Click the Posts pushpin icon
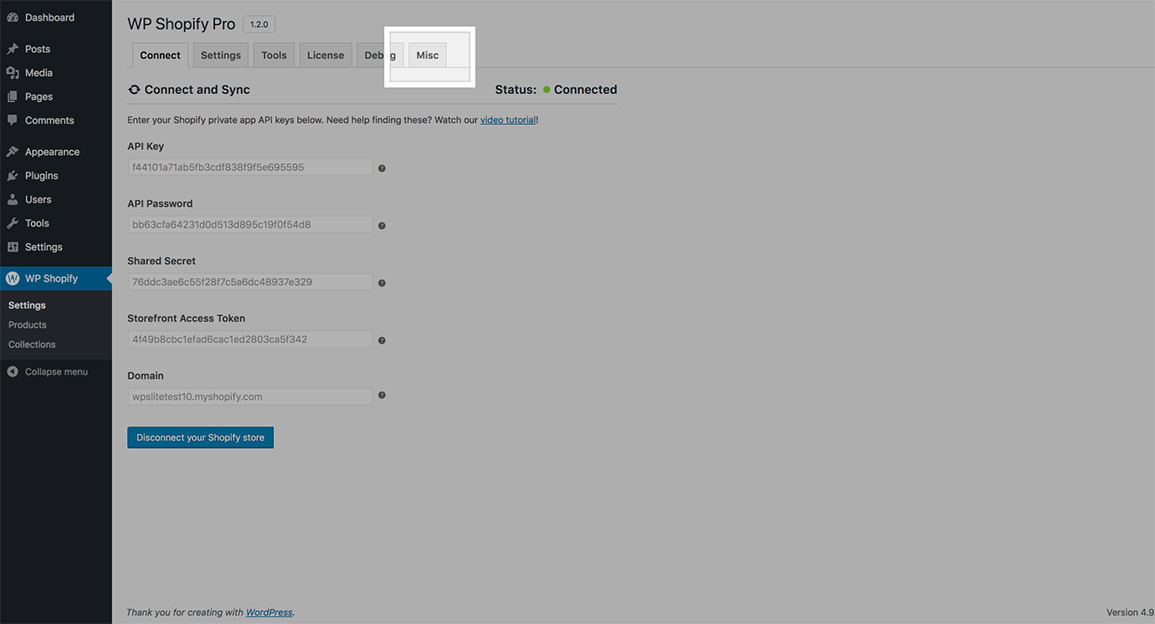 pos(13,49)
